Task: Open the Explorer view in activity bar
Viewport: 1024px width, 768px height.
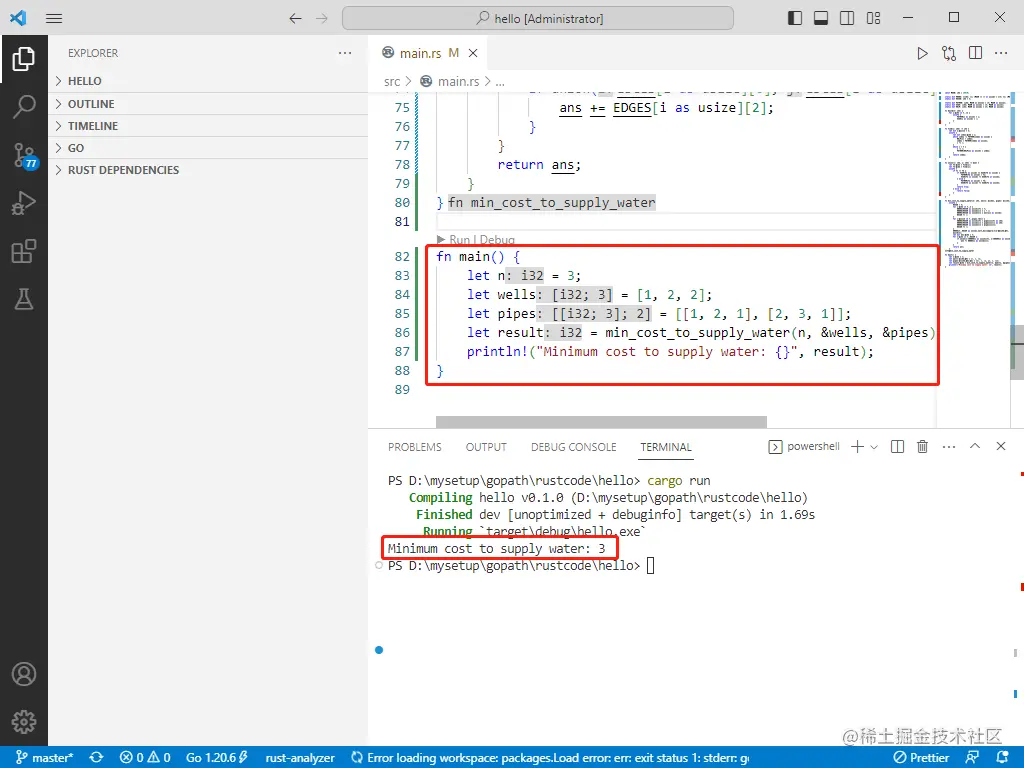Action: 24,59
